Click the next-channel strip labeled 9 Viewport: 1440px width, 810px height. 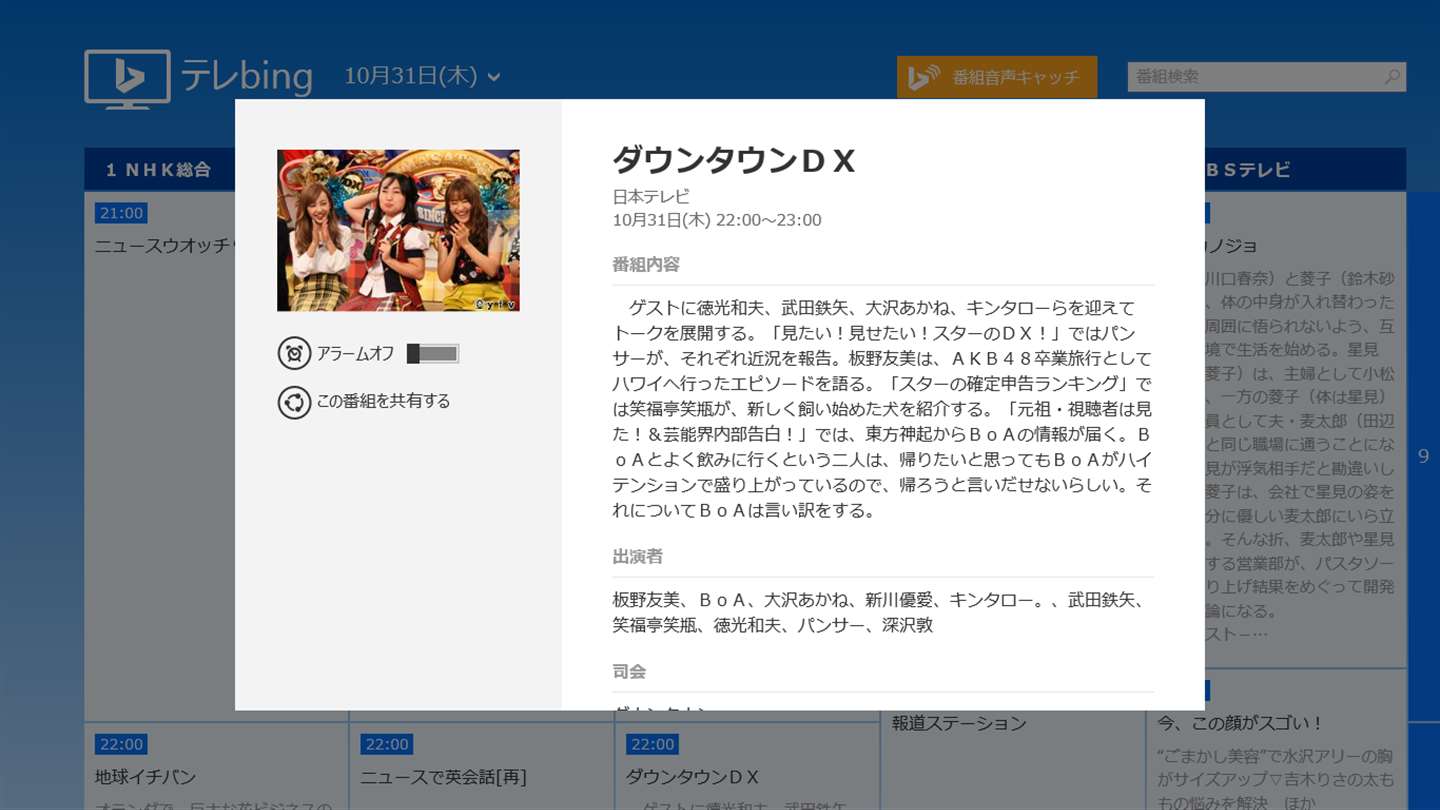1424,456
